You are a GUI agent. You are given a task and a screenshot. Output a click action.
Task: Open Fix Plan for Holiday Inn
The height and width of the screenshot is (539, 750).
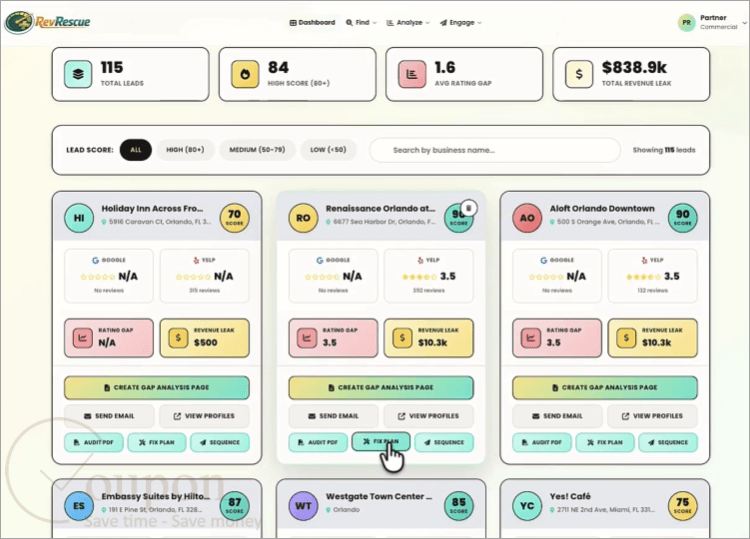click(x=157, y=442)
